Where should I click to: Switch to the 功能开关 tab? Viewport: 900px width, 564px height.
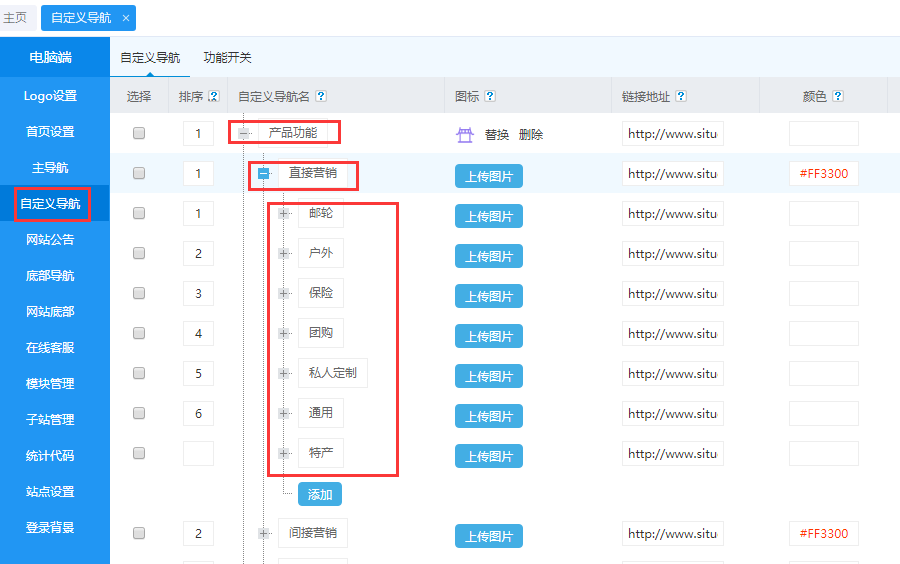point(227,58)
